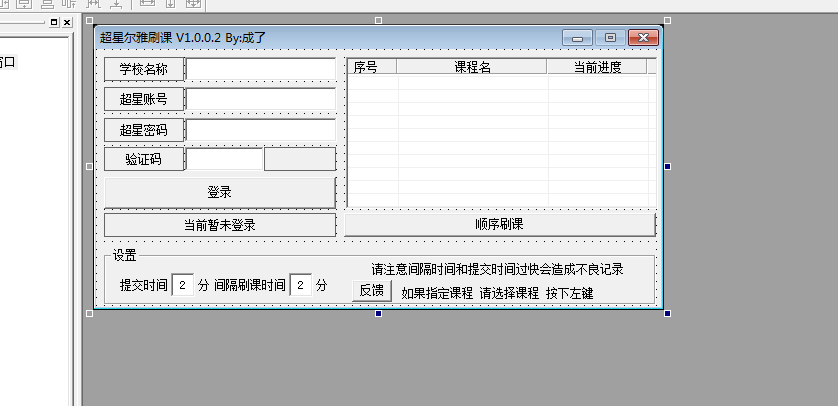The image size is (838, 406).
Task: Click the form title 超星尔雅刷课 V1.0.0.2
Action: click(x=183, y=38)
